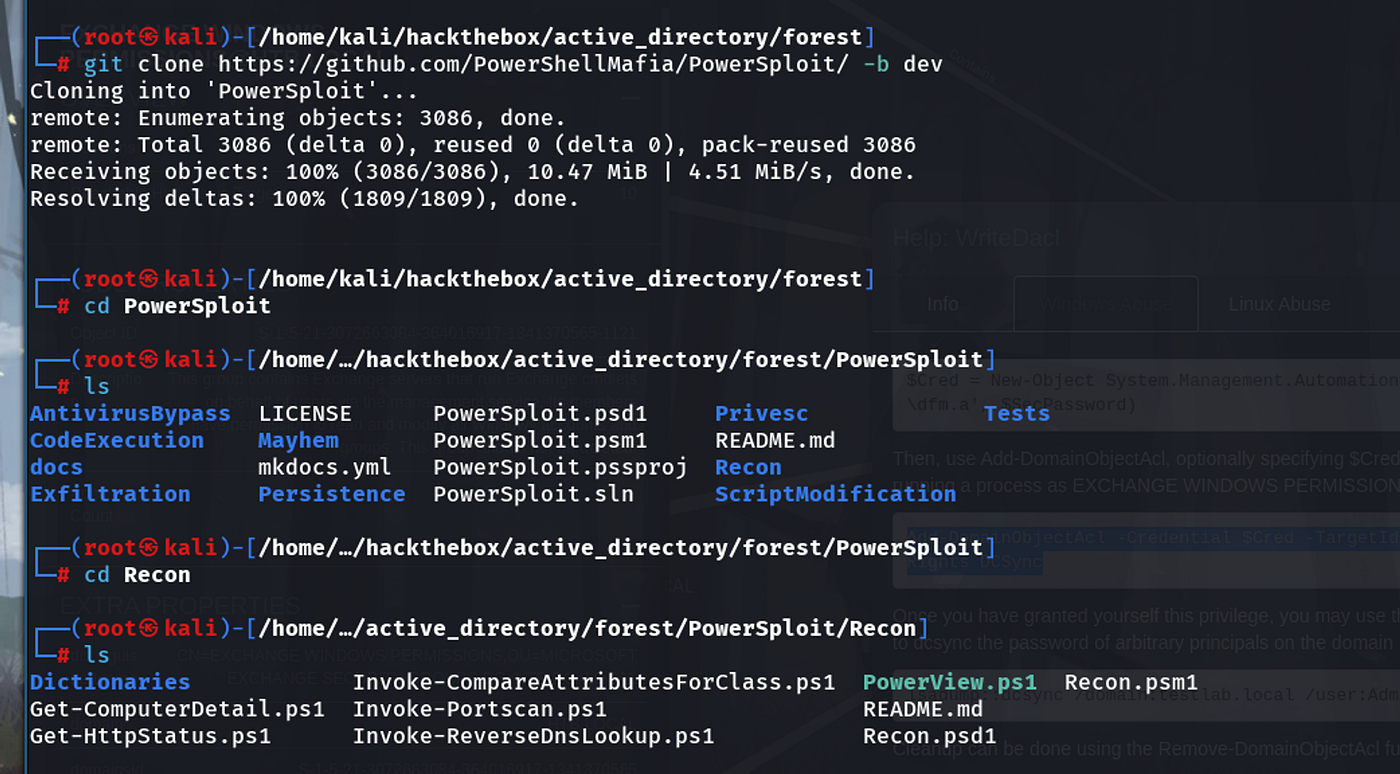Select the 'Receiving objects: 100%' line
This screenshot has width=1400, height=774.
pos(472,172)
